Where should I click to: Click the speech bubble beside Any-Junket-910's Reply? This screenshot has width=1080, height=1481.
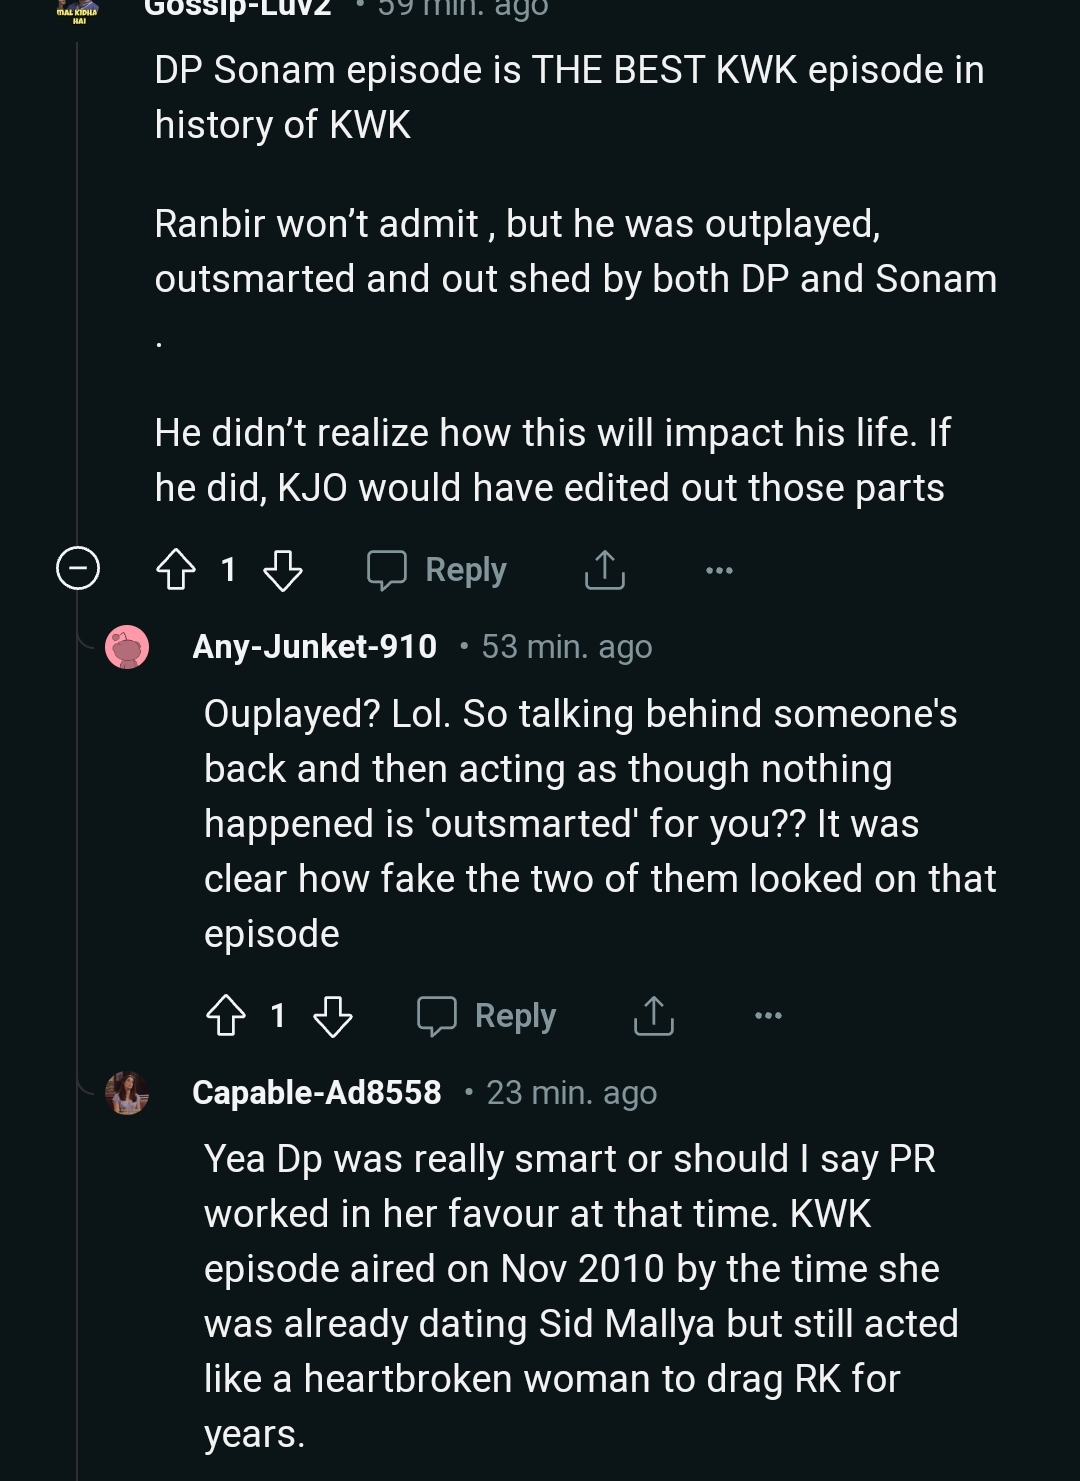[x=436, y=1016]
